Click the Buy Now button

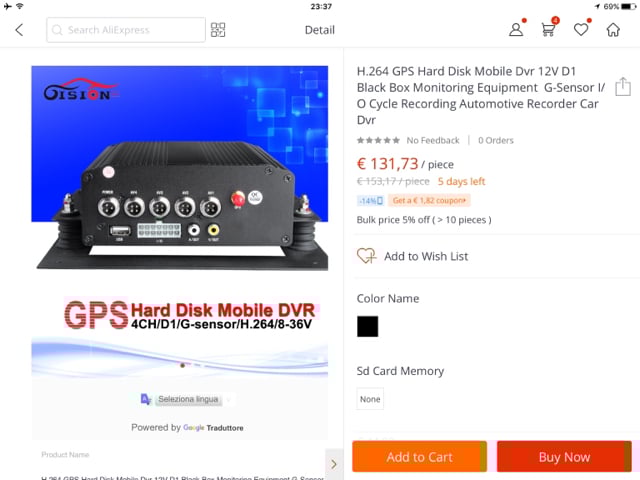click(x=564, y=457)
